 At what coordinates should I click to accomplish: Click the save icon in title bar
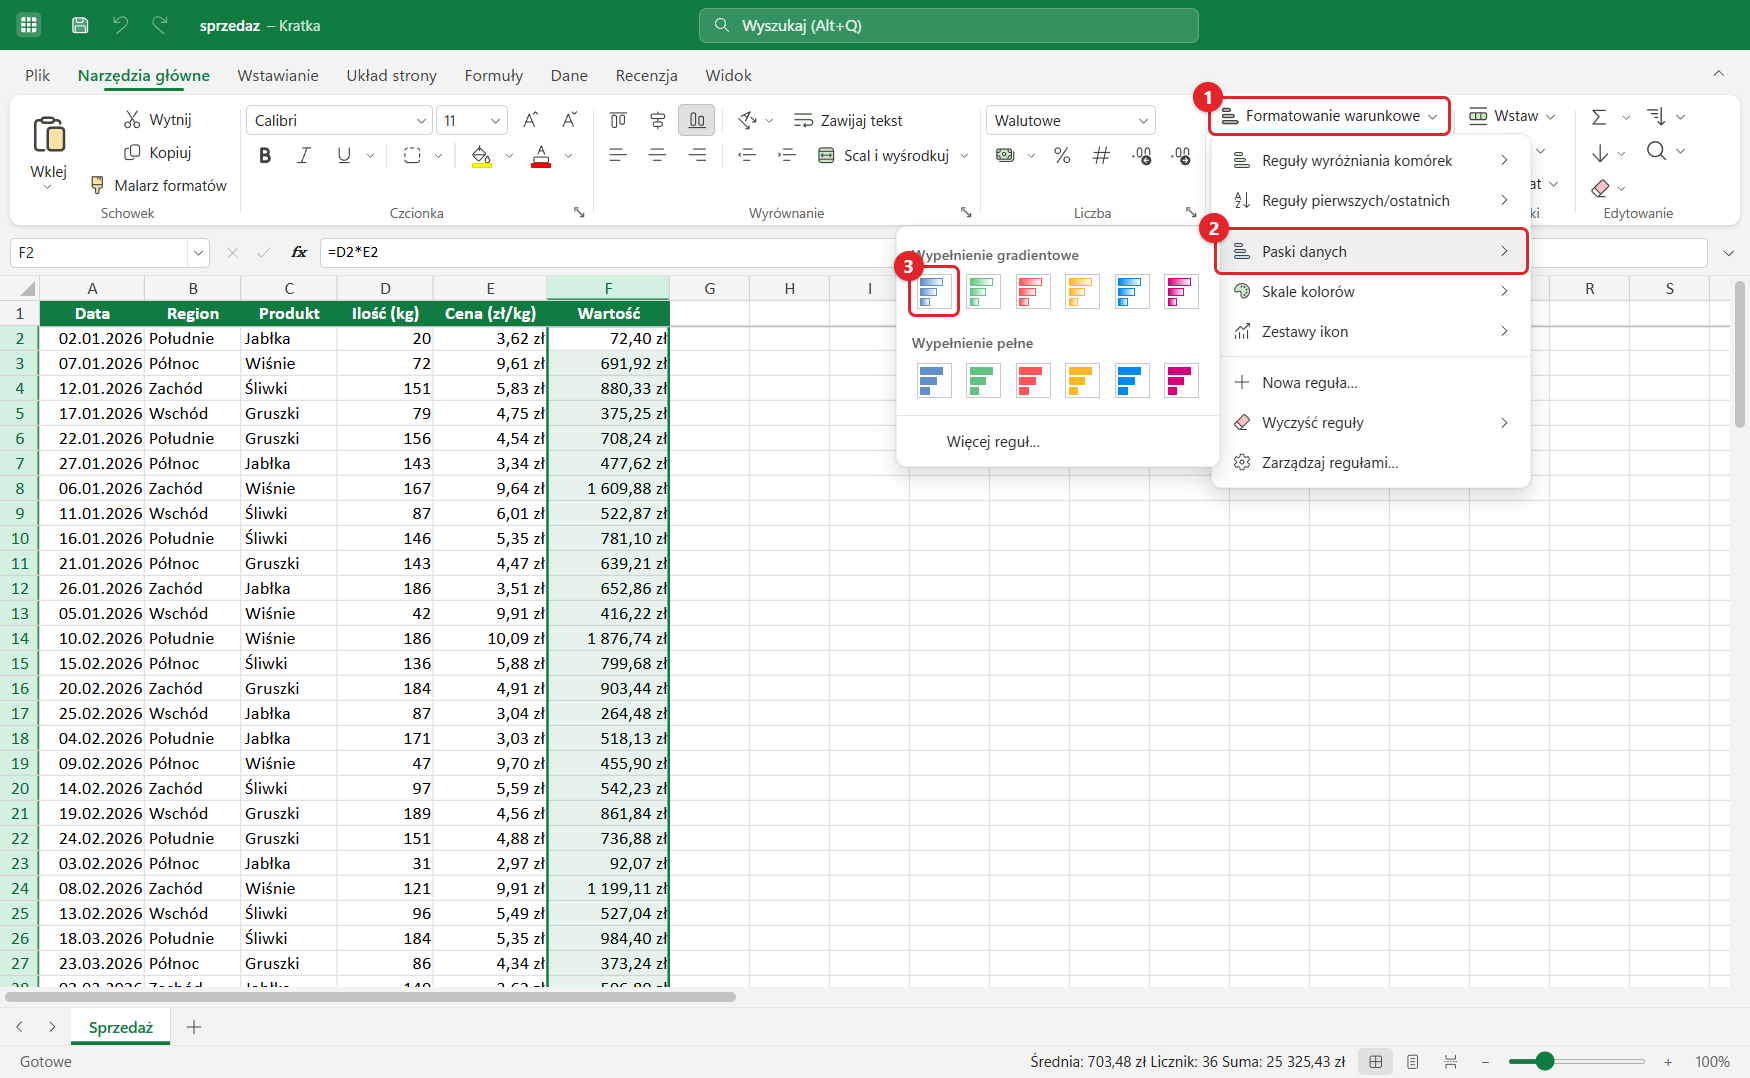[80, 25]
